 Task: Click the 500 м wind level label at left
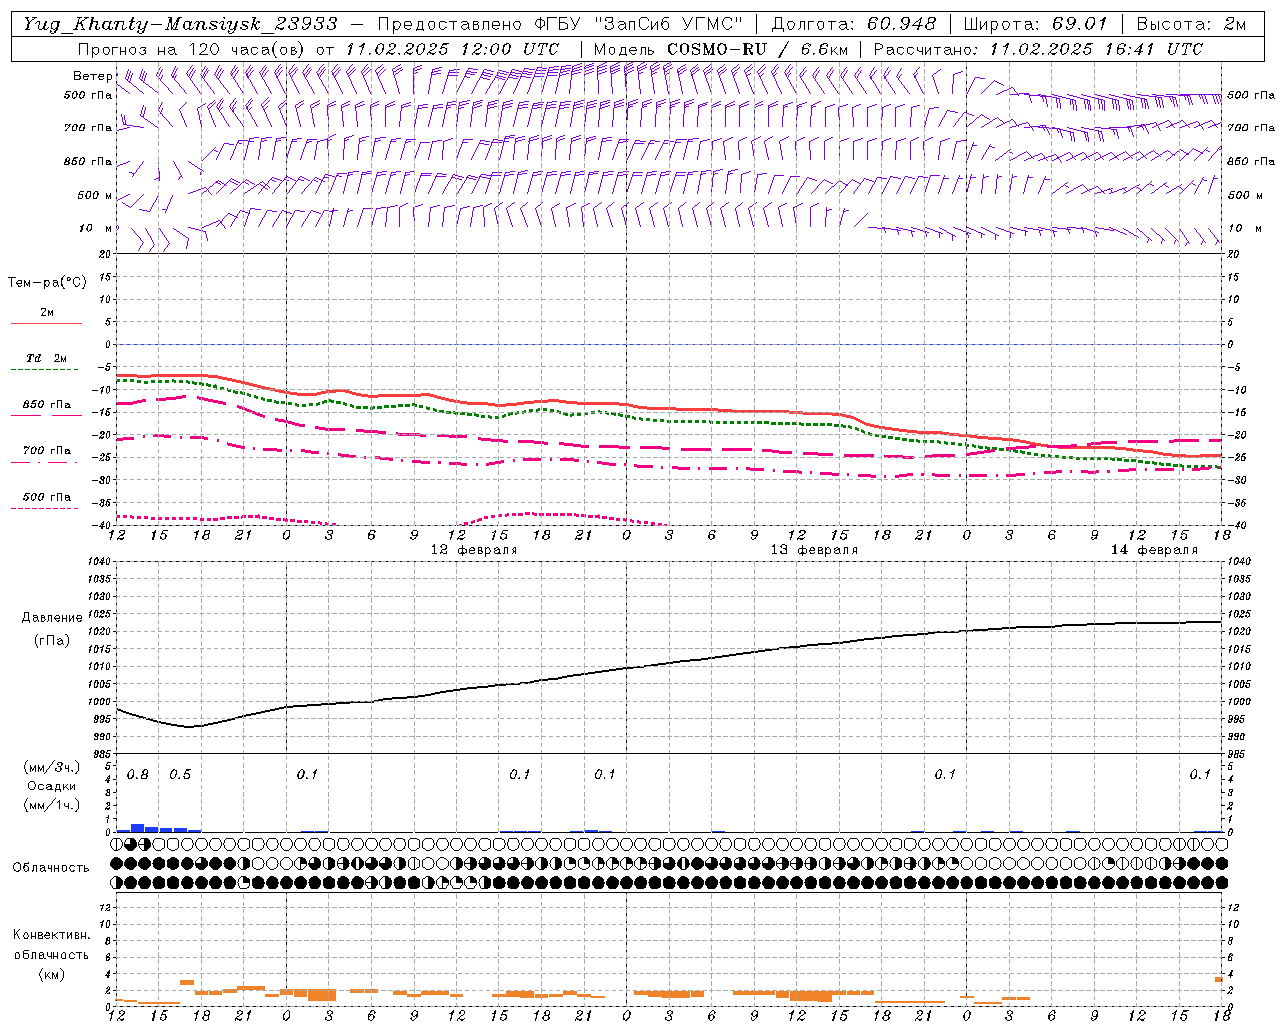pos(95,195)
